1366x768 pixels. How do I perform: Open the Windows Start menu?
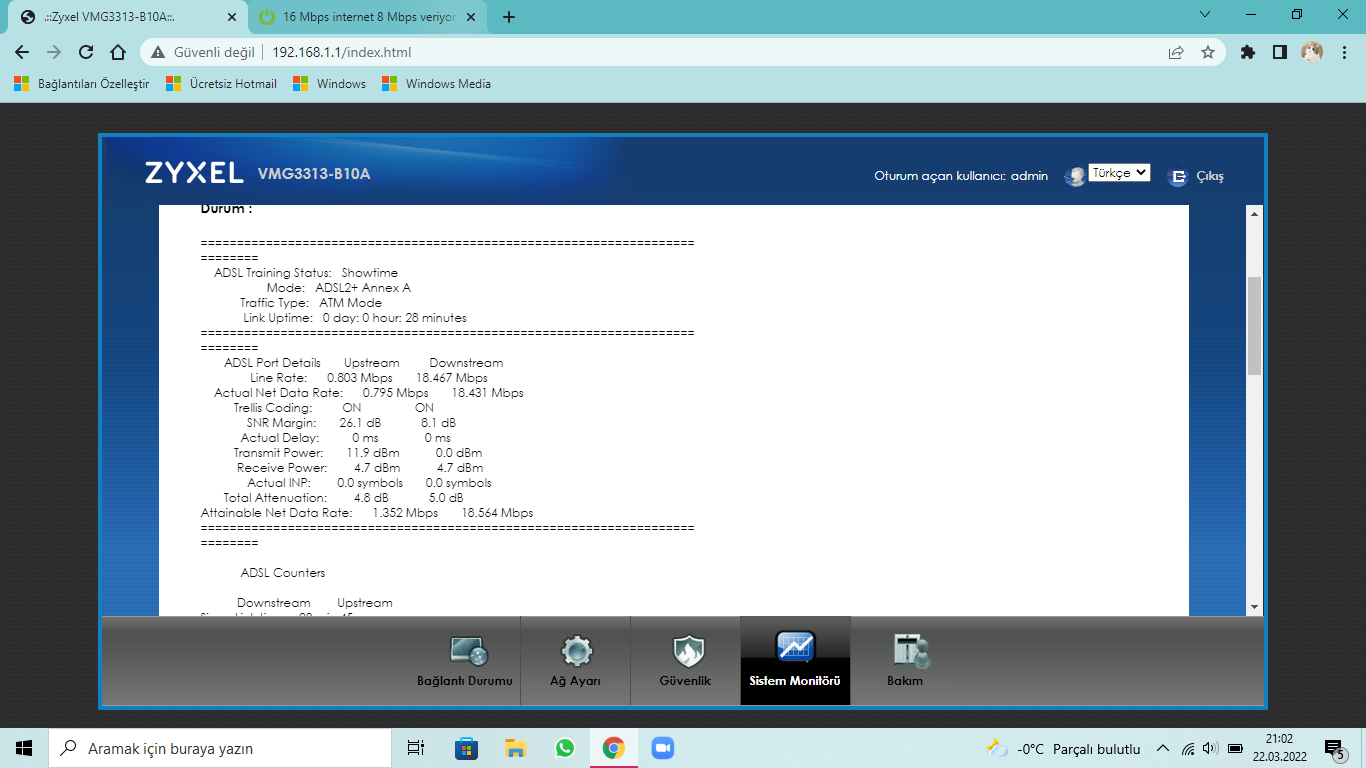[x=24, y=748]
